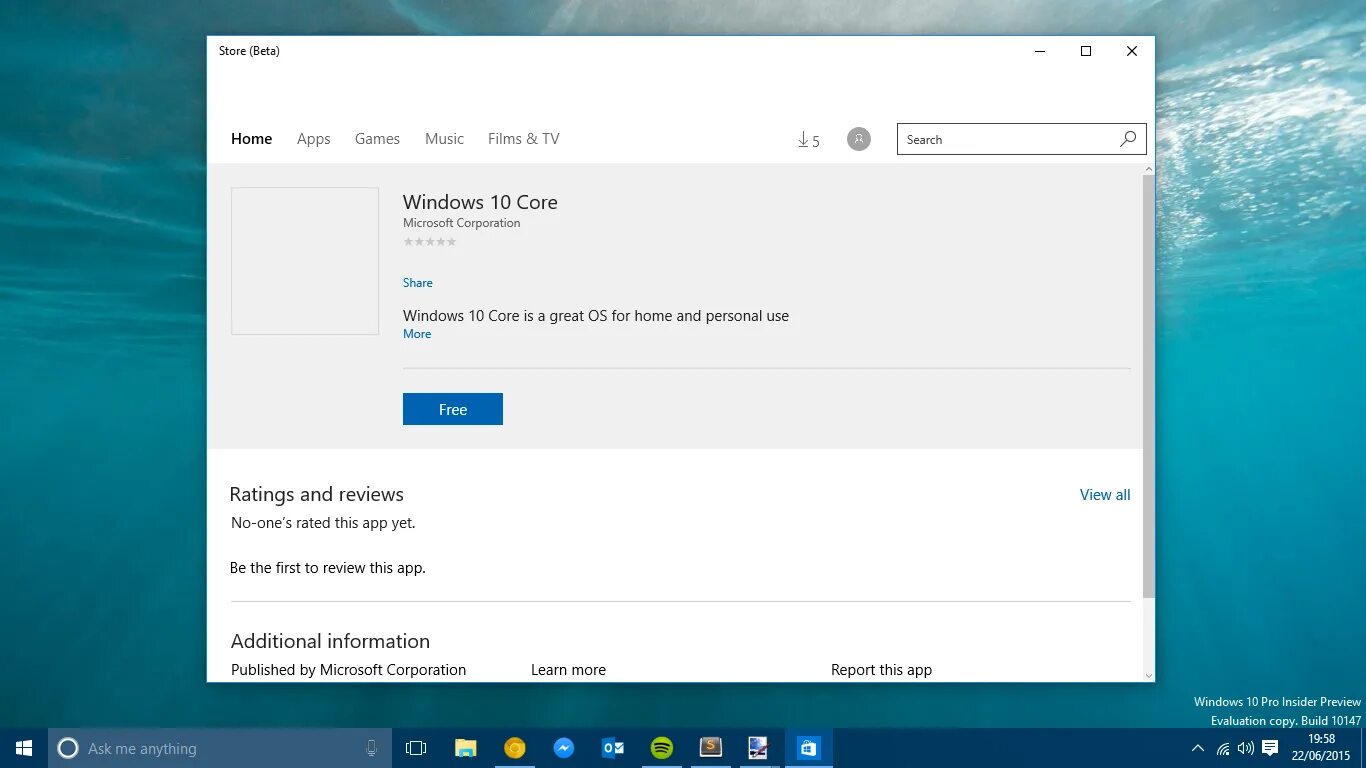The height and width of the screenshot is (768, 1366).
Task: Click the search magnifier icon
Action: (x=1128, y=139)
